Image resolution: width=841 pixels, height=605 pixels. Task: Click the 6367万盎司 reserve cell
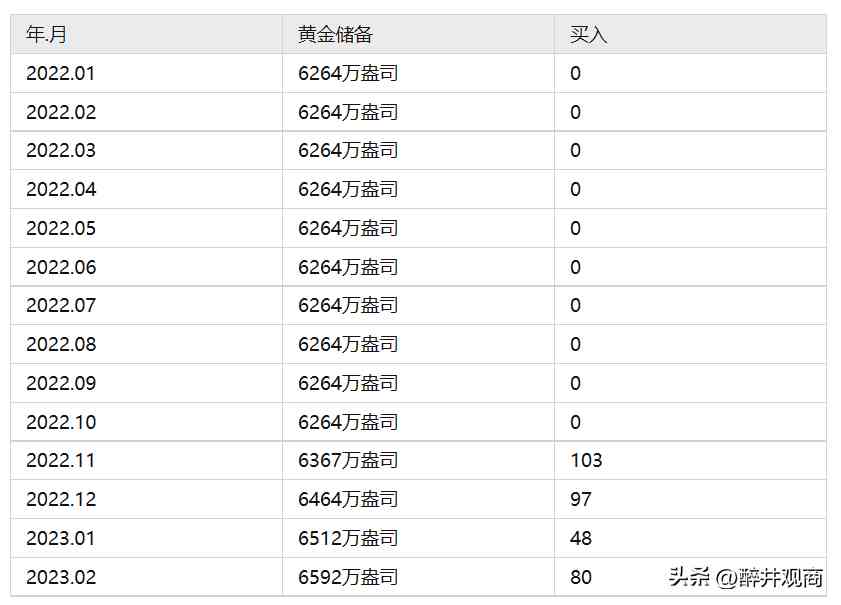pos(348,460)
